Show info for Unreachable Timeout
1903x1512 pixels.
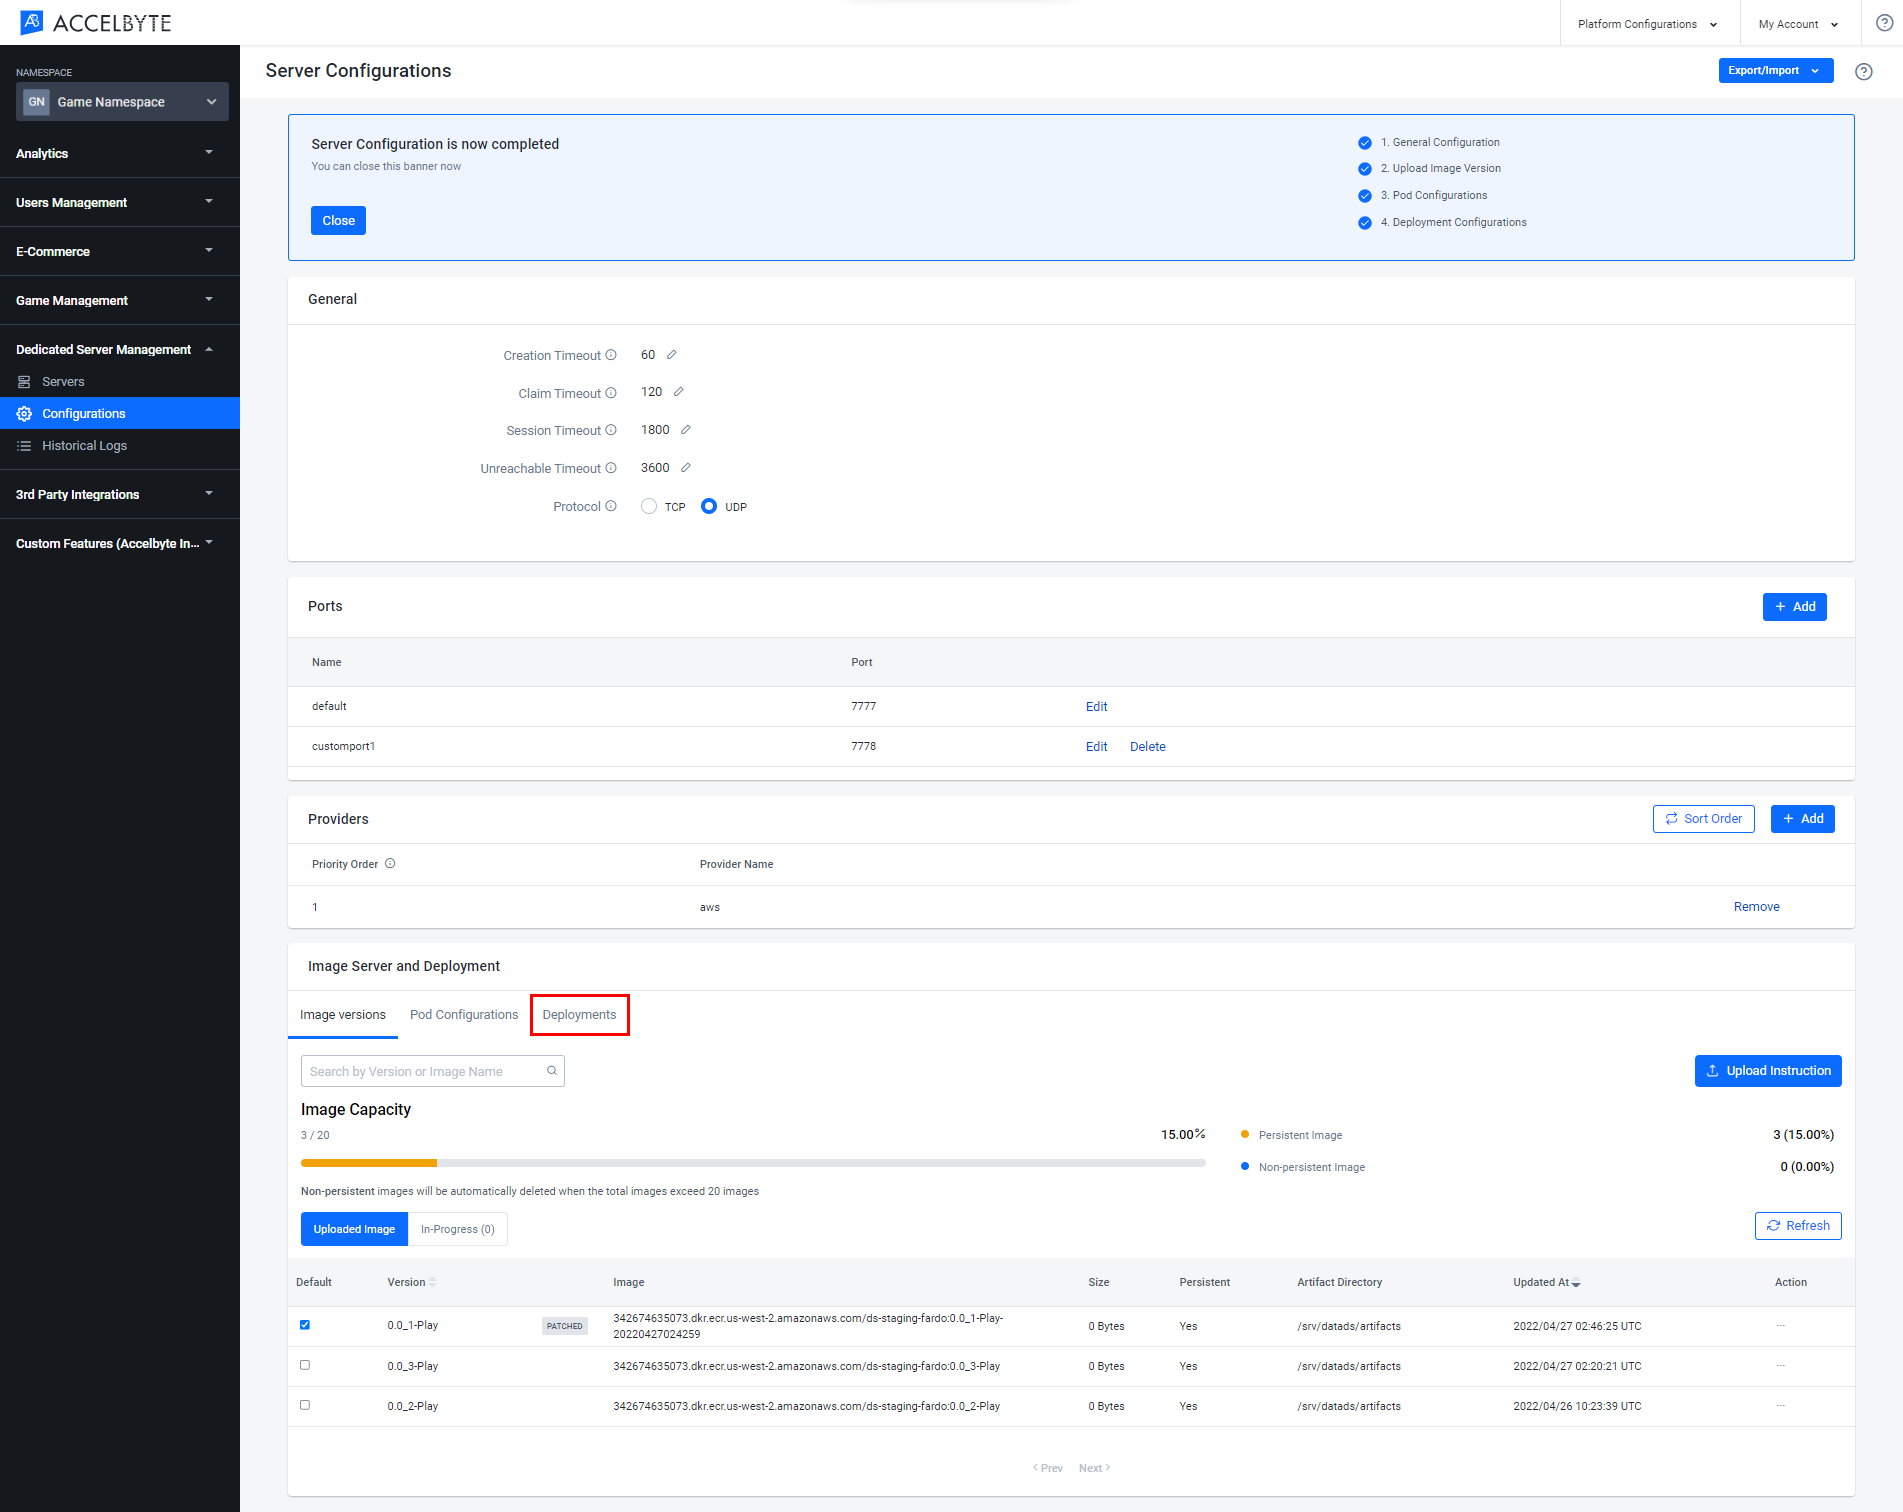click(611, 468)
